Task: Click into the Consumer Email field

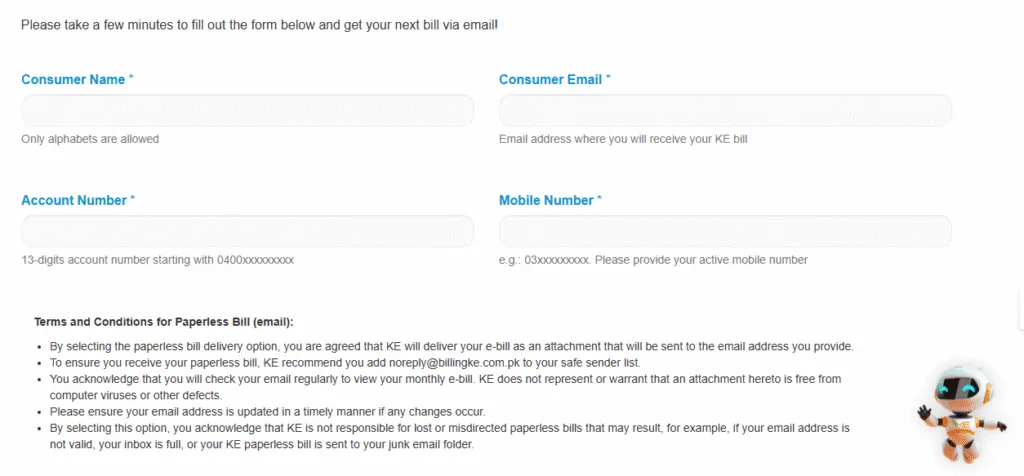Action: [725, 110]
